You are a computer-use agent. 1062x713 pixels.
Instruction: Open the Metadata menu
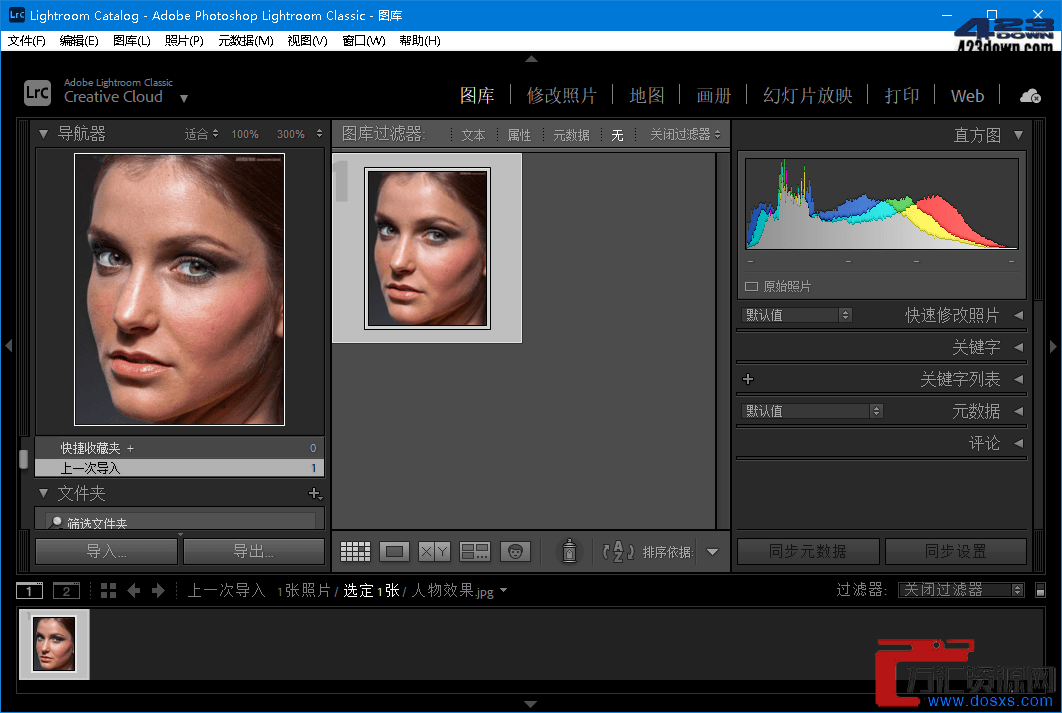pos(246,41)
